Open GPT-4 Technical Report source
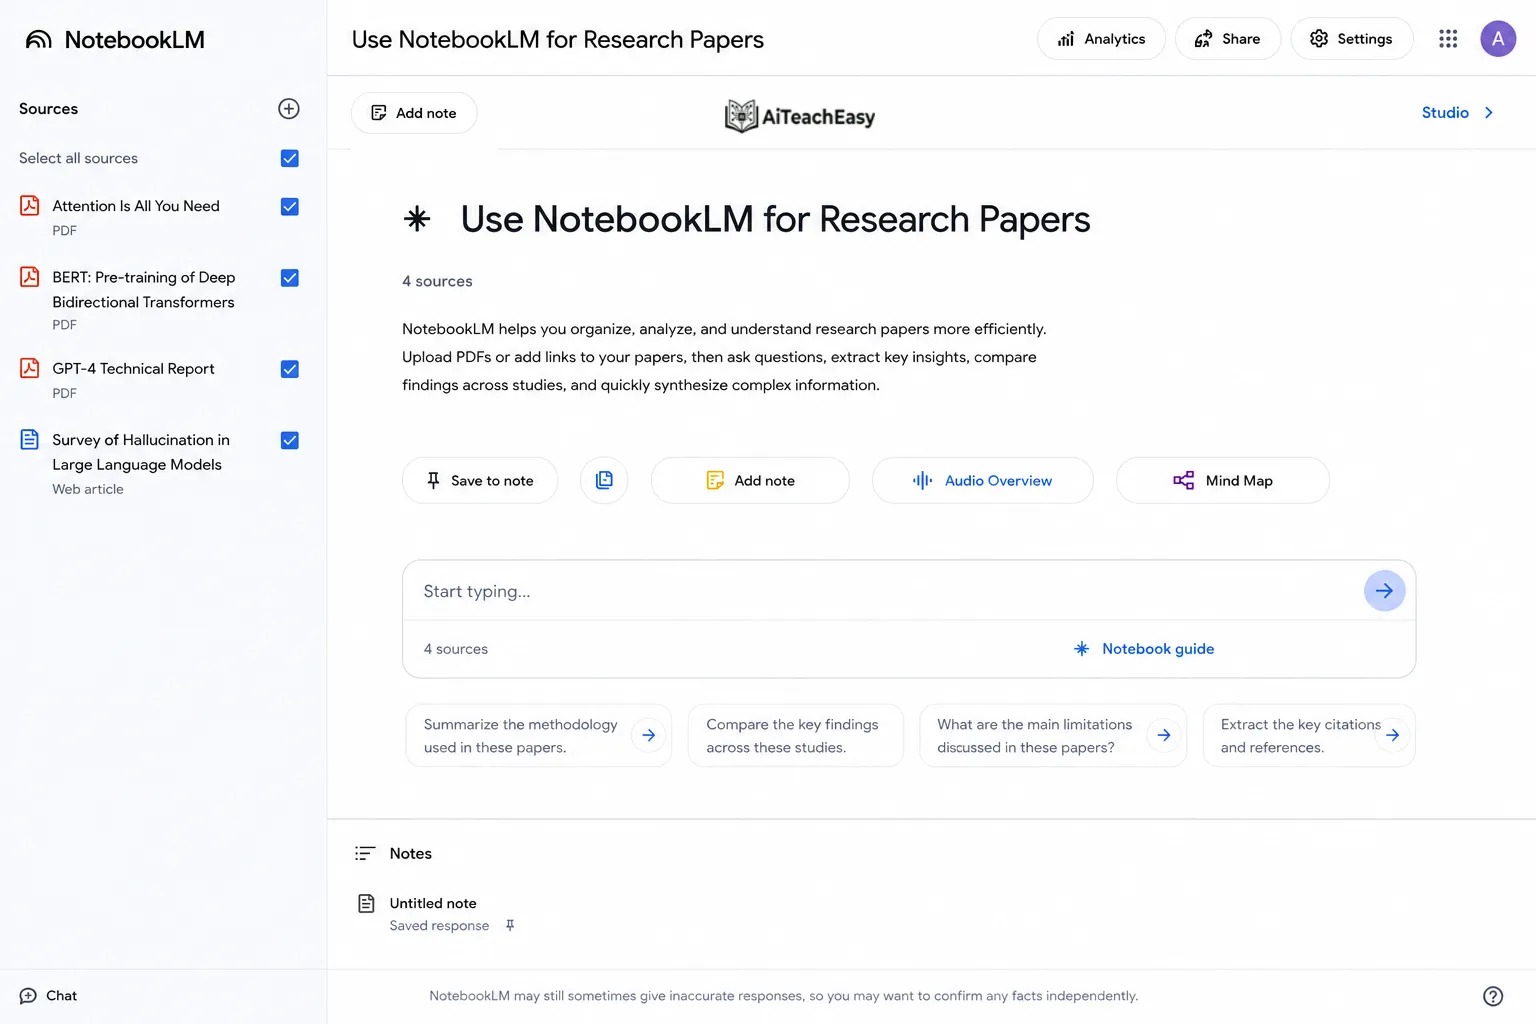Viewport: 1536px width, 1024px height. [x=133, y=369]
